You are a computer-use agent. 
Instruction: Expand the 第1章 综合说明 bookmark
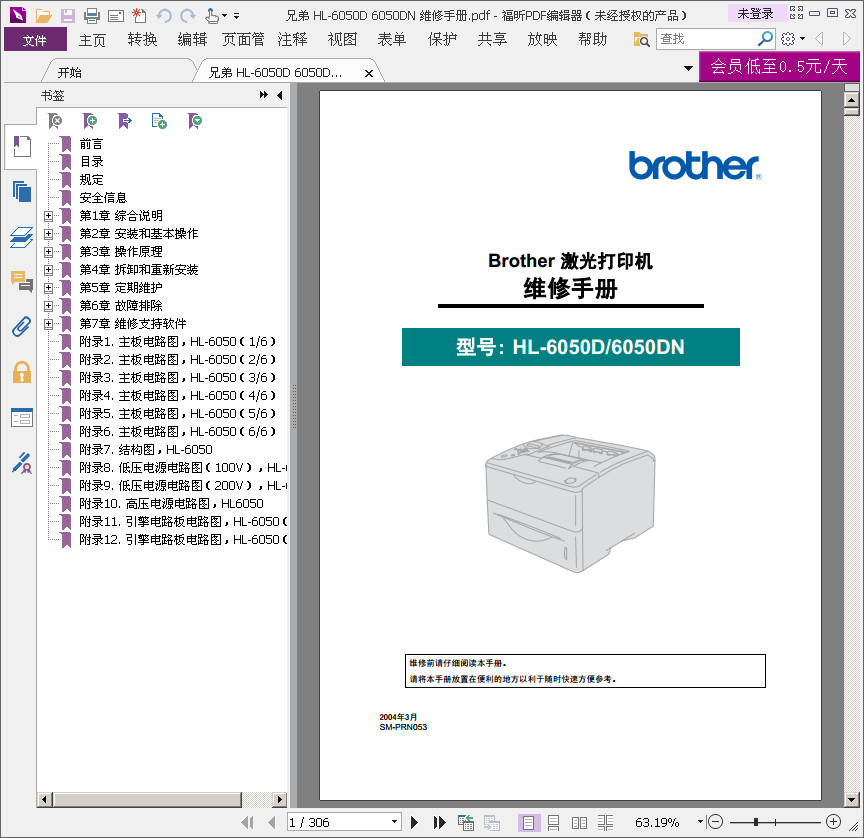click(48, 216)
